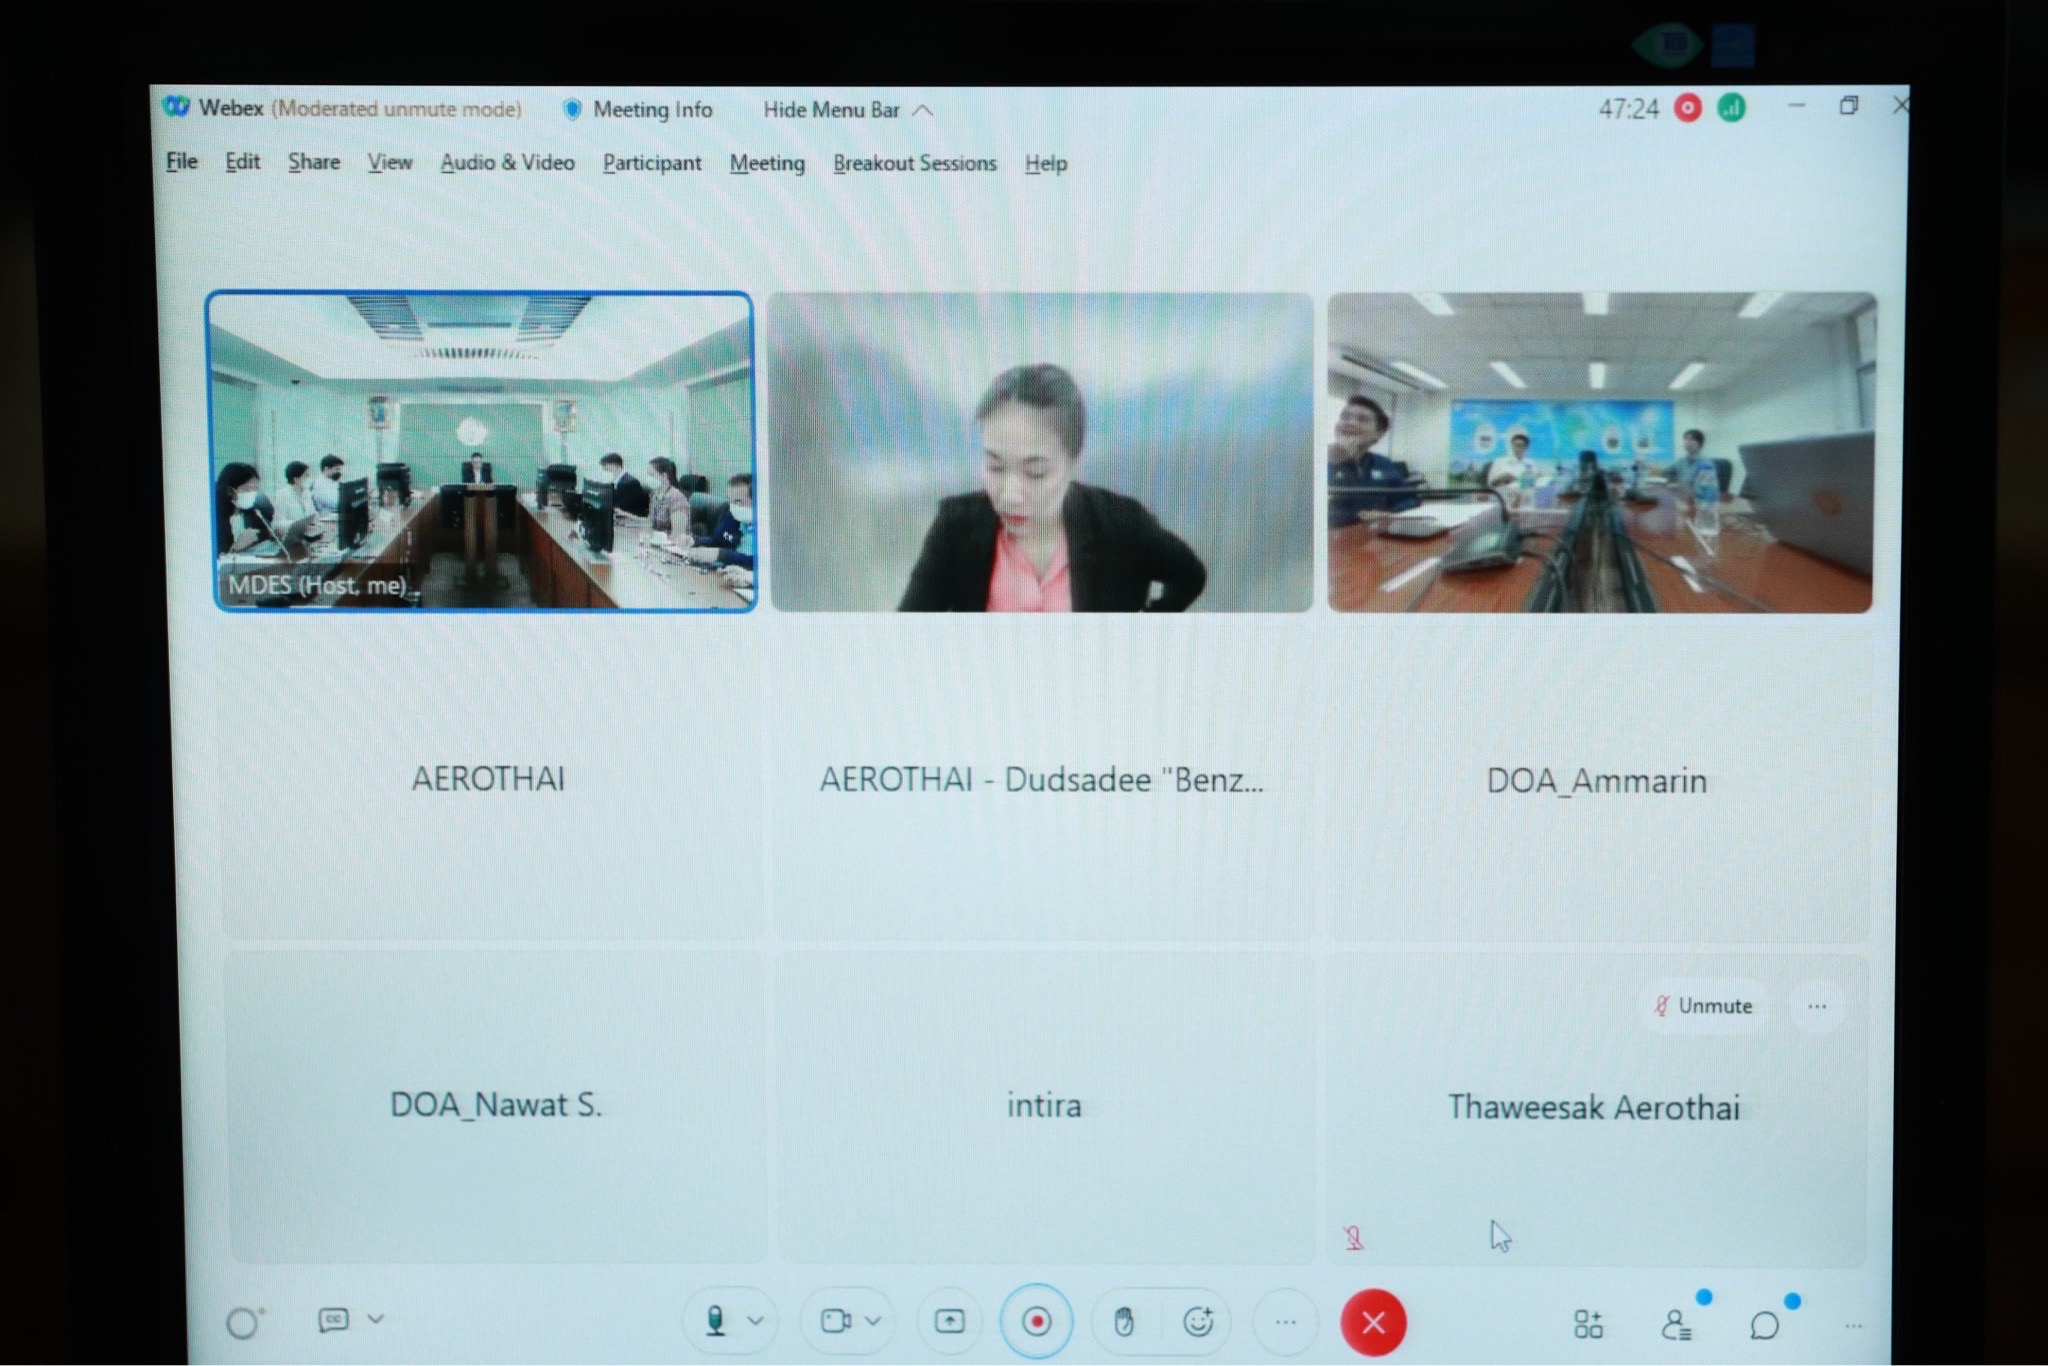Raise hand using the hand icon
Image resolution: width=2048 pixels, height=1366 pixels.
pos(1124,1322)
